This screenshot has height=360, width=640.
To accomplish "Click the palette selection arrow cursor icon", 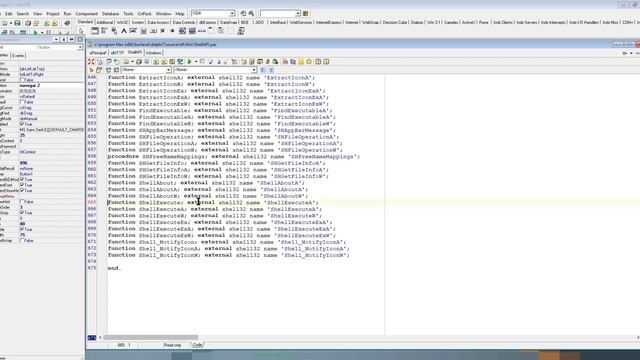I will [81, 31].
